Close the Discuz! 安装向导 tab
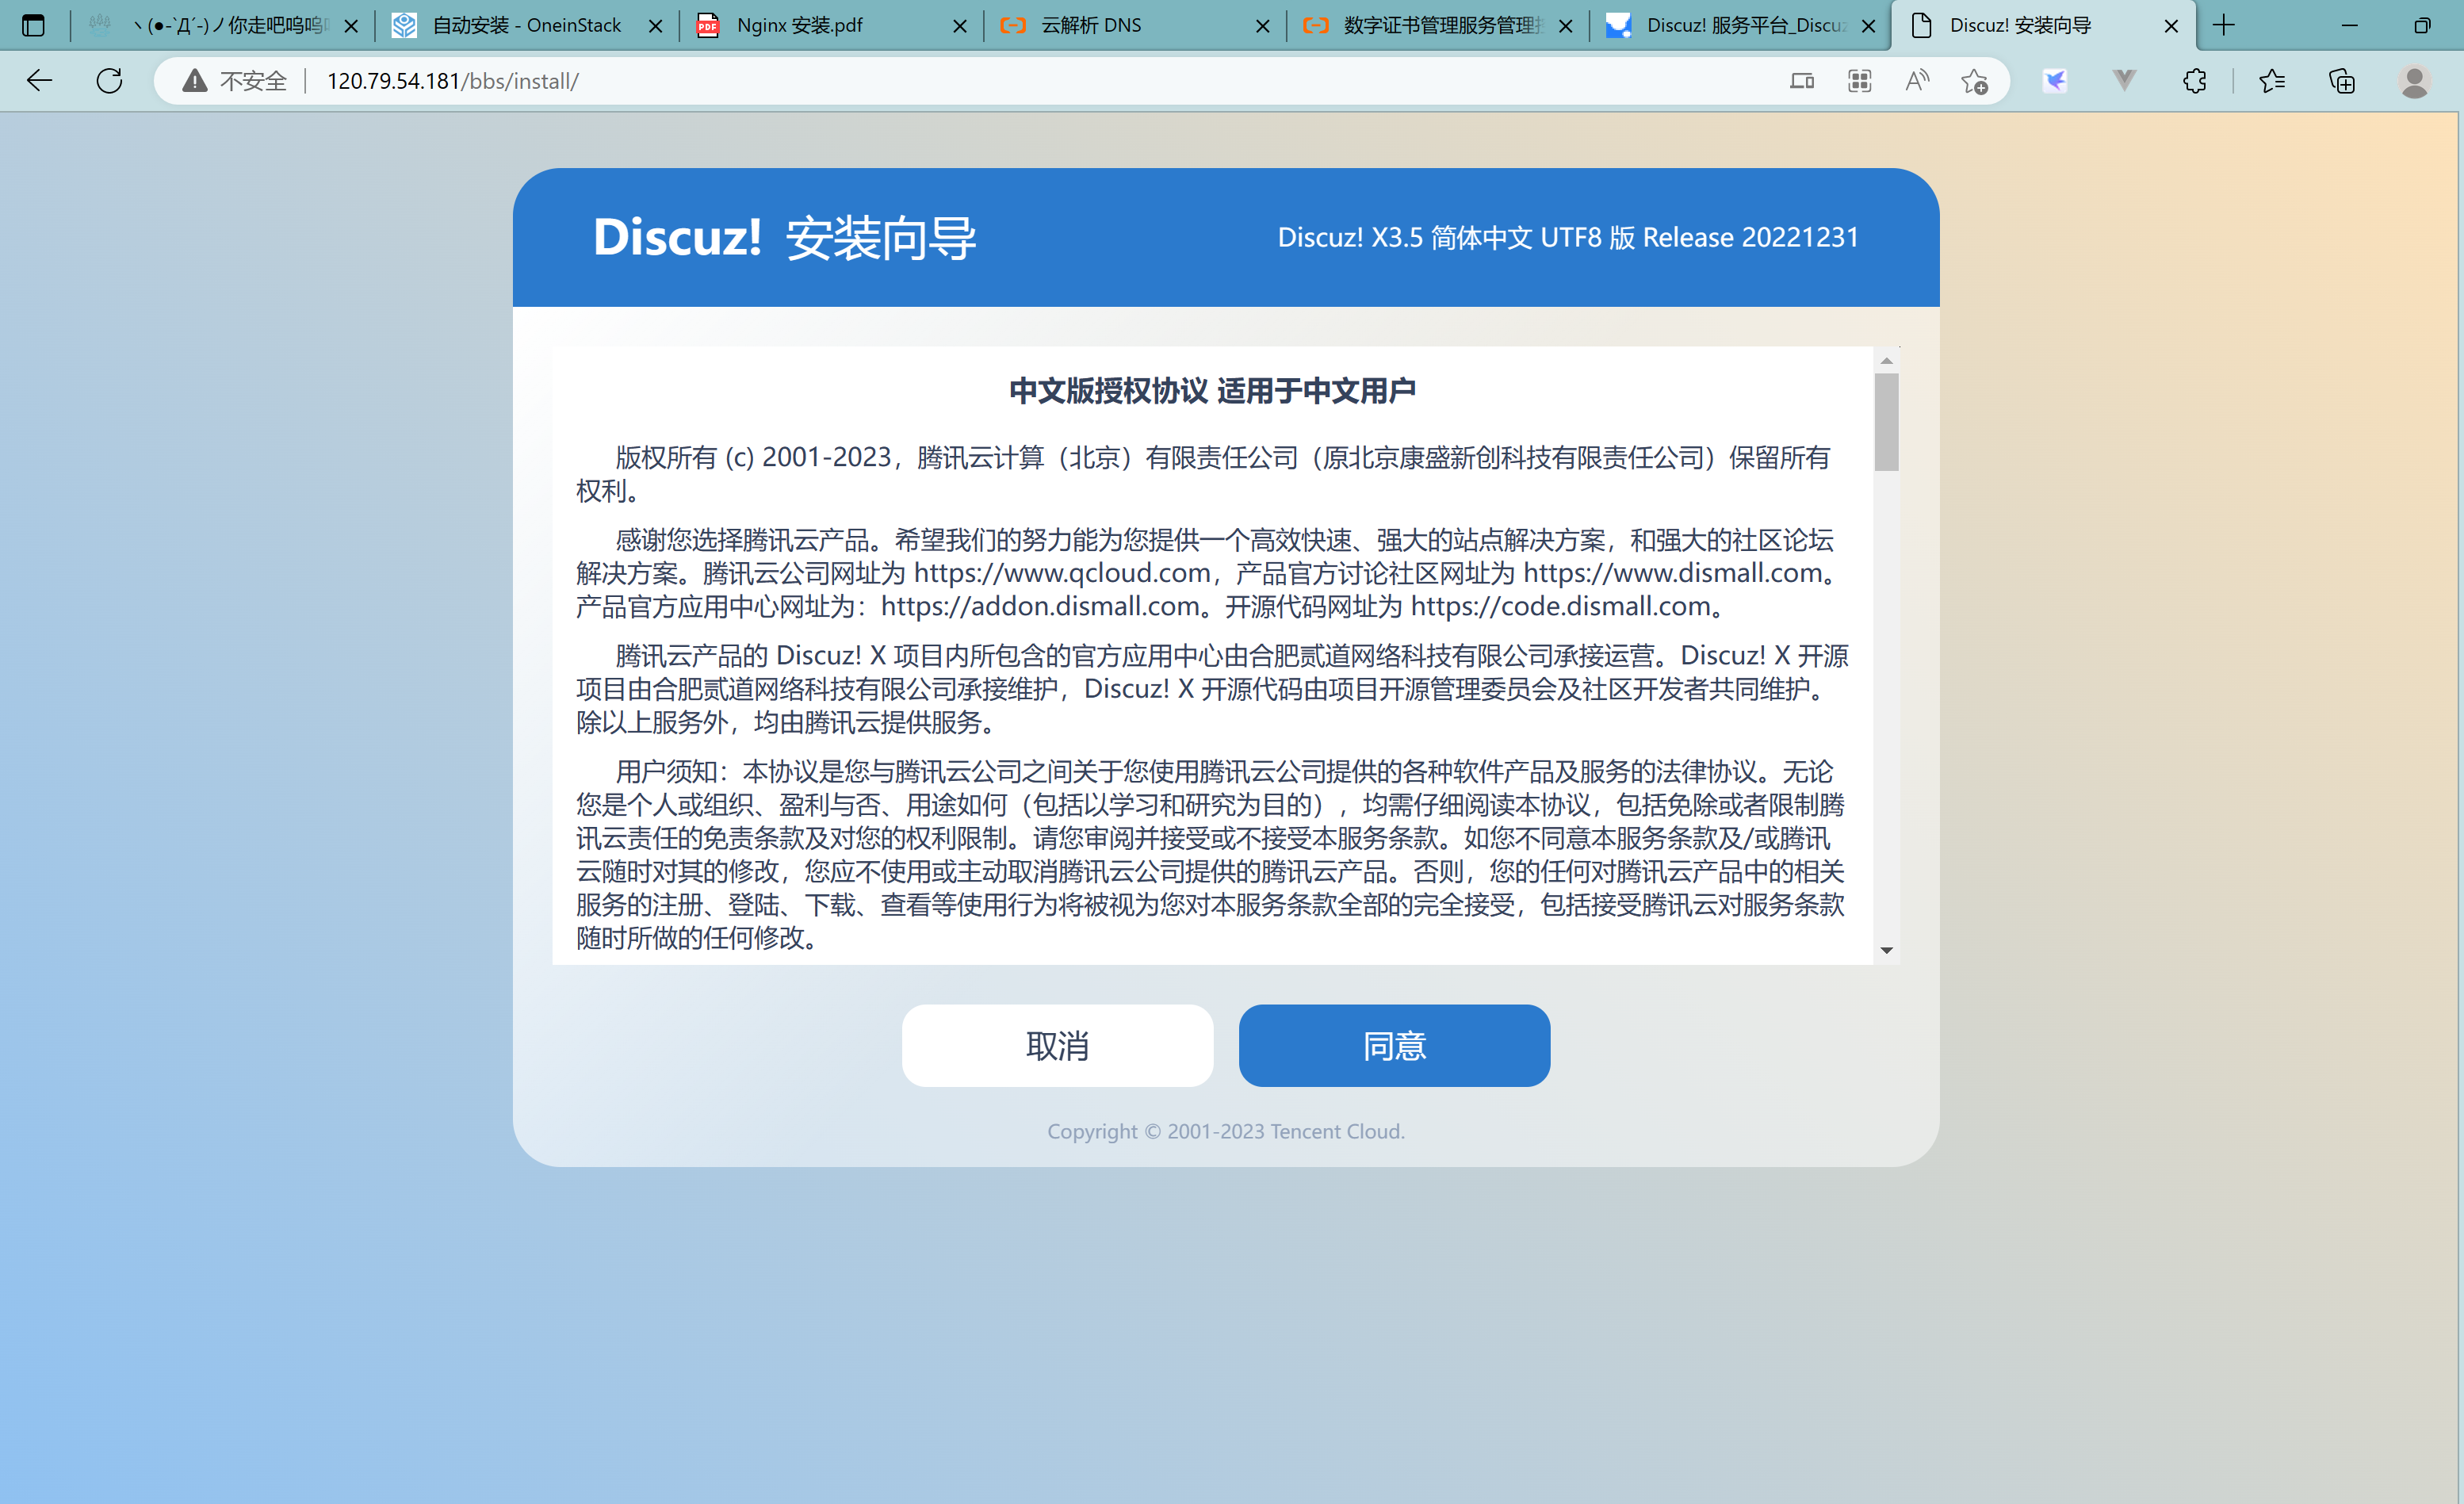2464x1504 pixels. tap(2171, 26)
